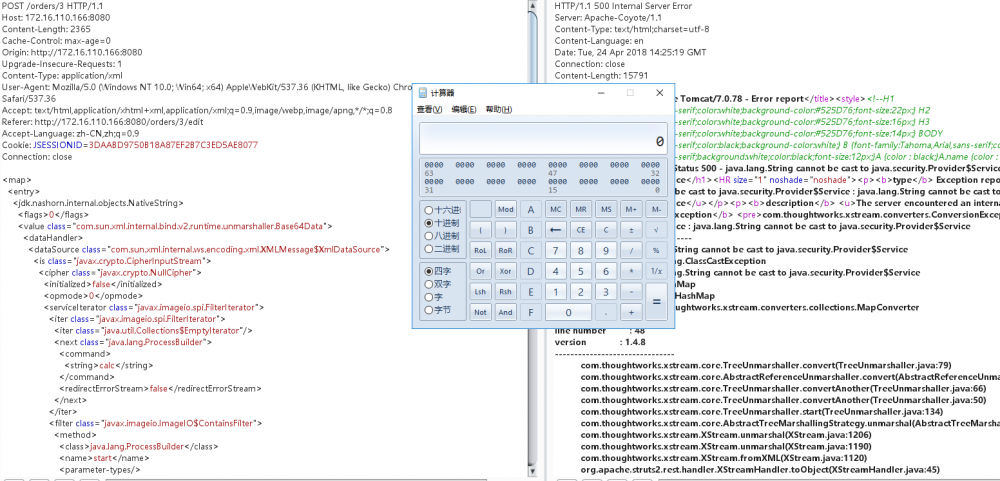This screenshot has height=481, width=1000.
Task: Click the open parenthesis key
Action: click(x=481, y=230)
